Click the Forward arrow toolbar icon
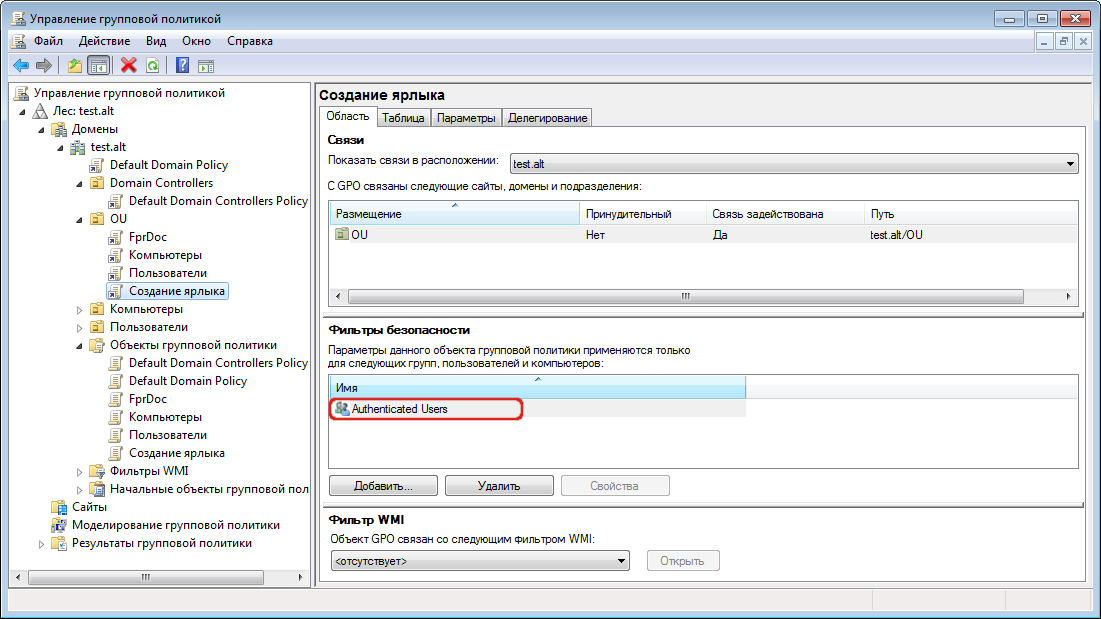The height and width of the screenshot is (619, 1101). [x=44, y=65]
